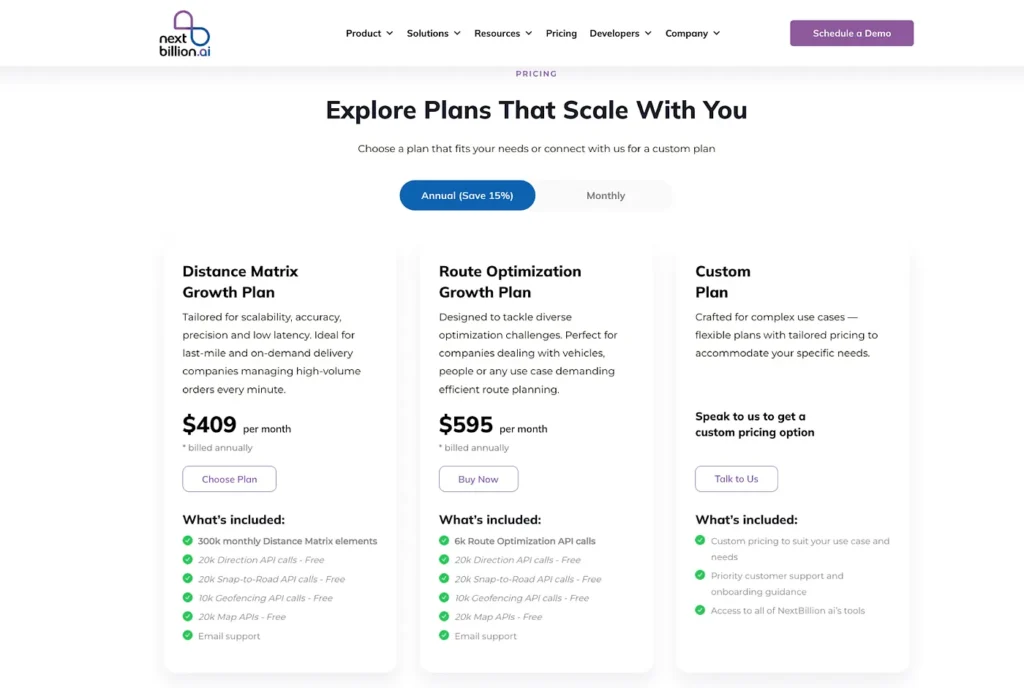Click green check beside 6k Route Optimization calls
The width and height of the screenshot is (1024, 688).
tap(444, 541)
